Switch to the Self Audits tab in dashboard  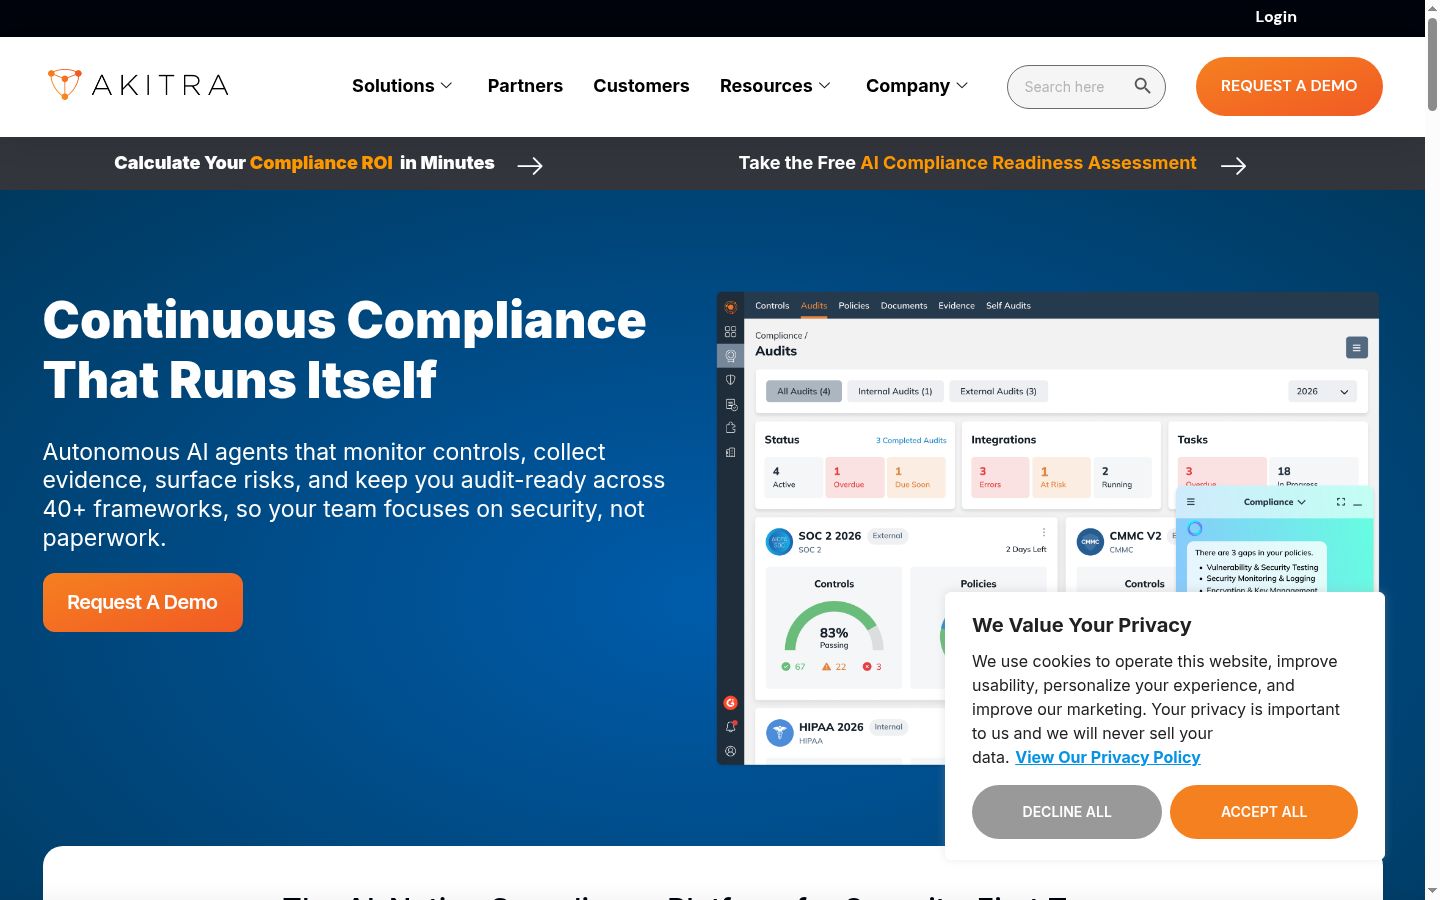pos(1008,306)
